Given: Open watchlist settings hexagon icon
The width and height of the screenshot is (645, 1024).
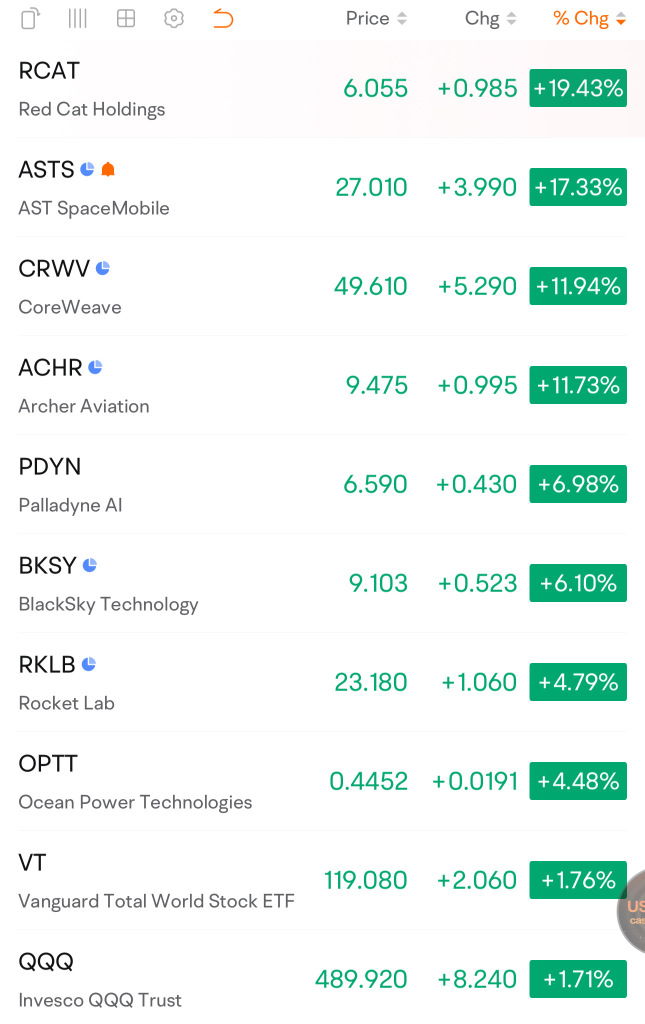Looking at the screenshot, I should click(174, 18).
